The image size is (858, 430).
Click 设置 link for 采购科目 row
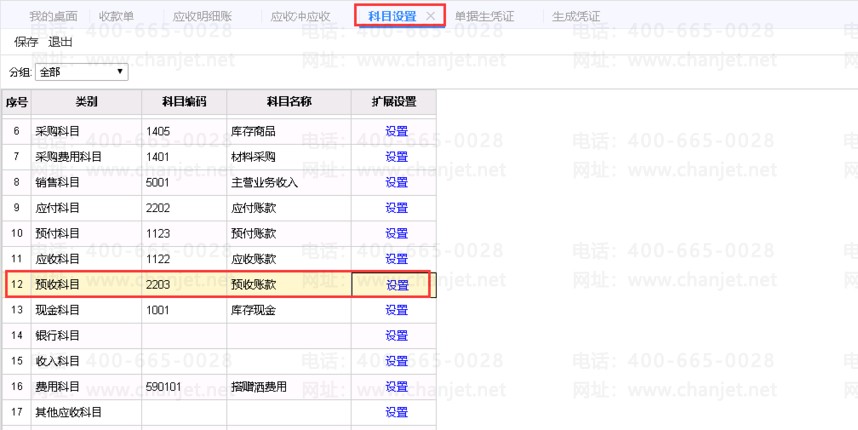pos(397,131)
